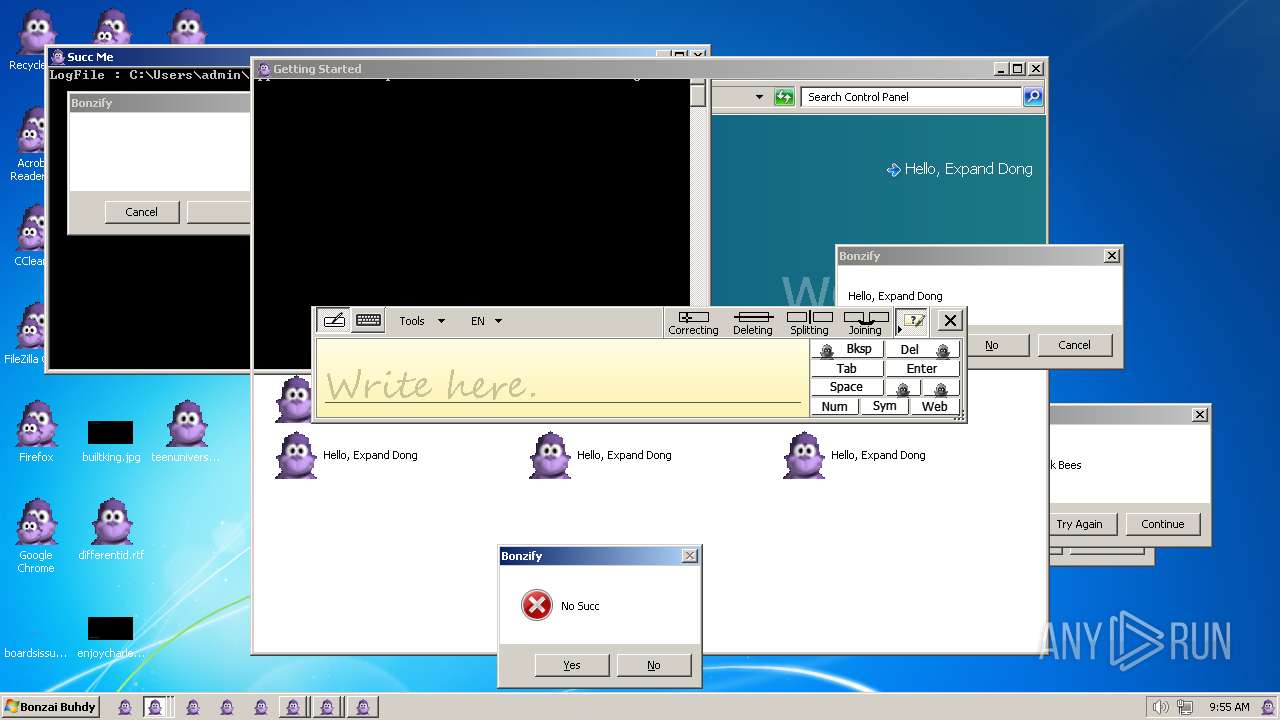Image resolution: width=1280 pixels, height=720 pixels.
Task: Click the Space key on input panel
Action: pyautogui.click(x=847, y=387)
